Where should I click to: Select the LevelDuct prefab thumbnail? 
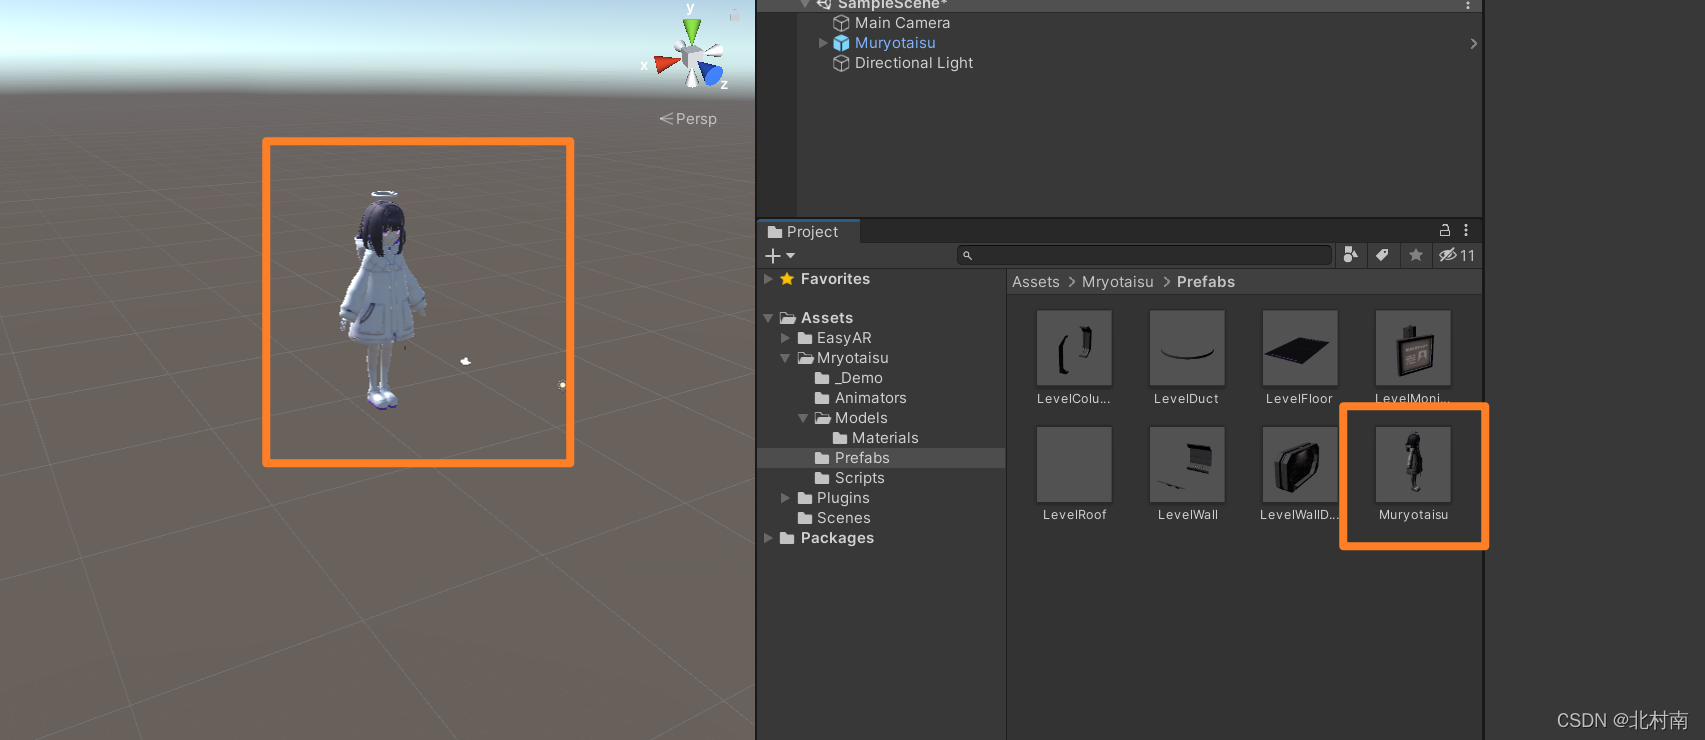(1187, 348)
